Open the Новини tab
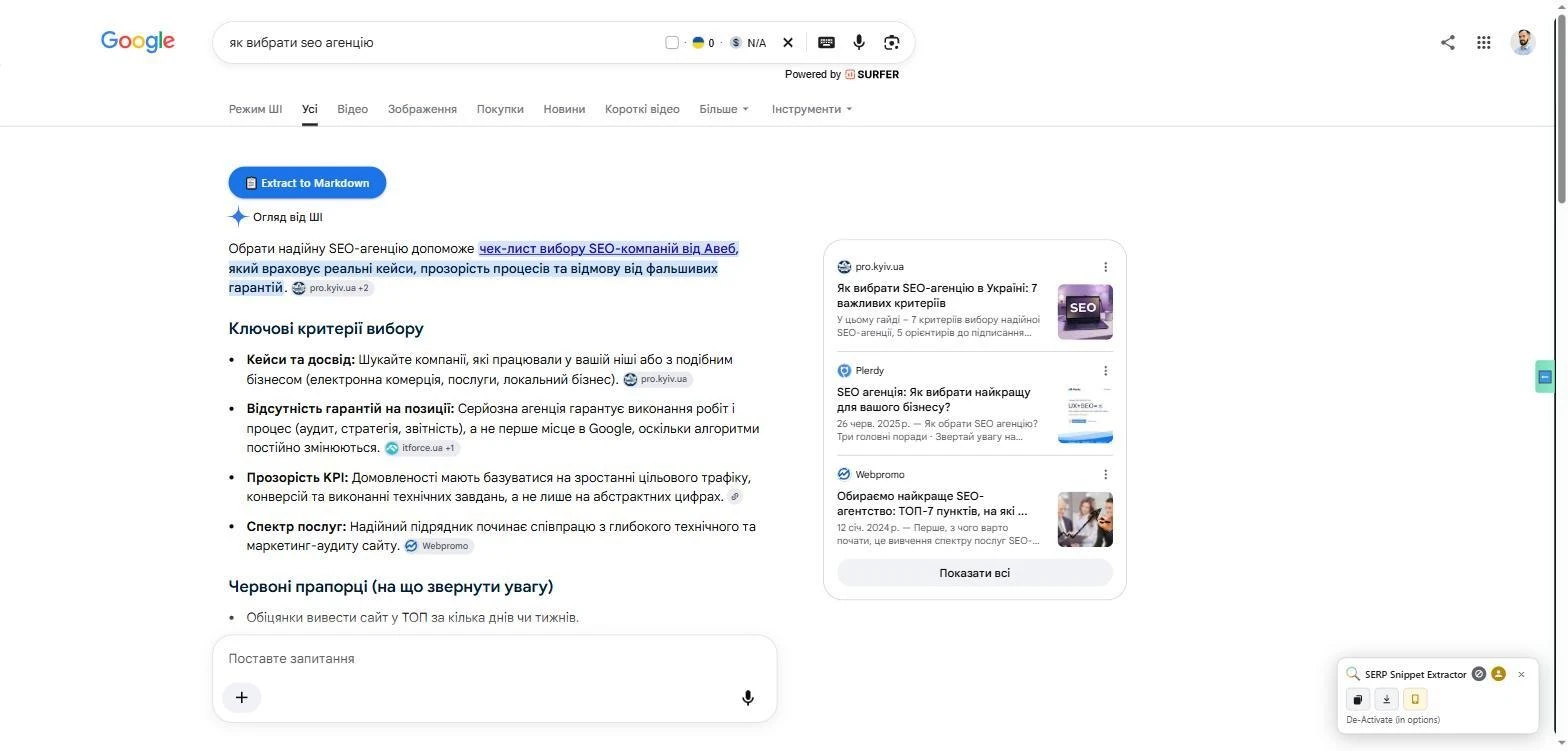The image size is (1568, 751). (564, 109)
